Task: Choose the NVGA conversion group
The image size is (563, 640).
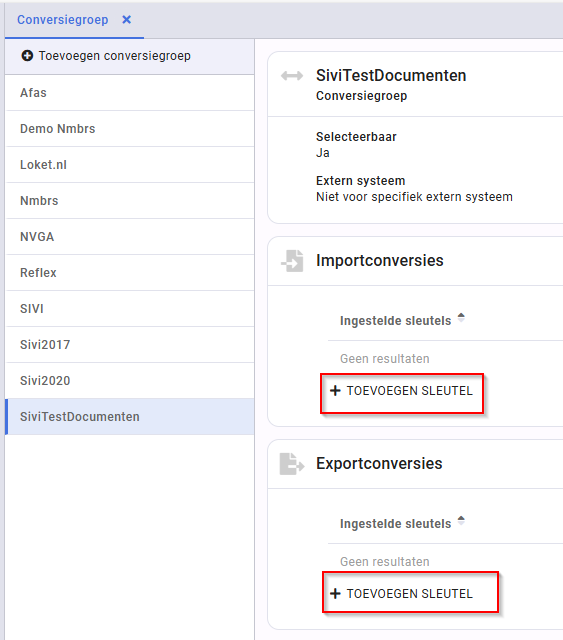Action: pos(129,237)
